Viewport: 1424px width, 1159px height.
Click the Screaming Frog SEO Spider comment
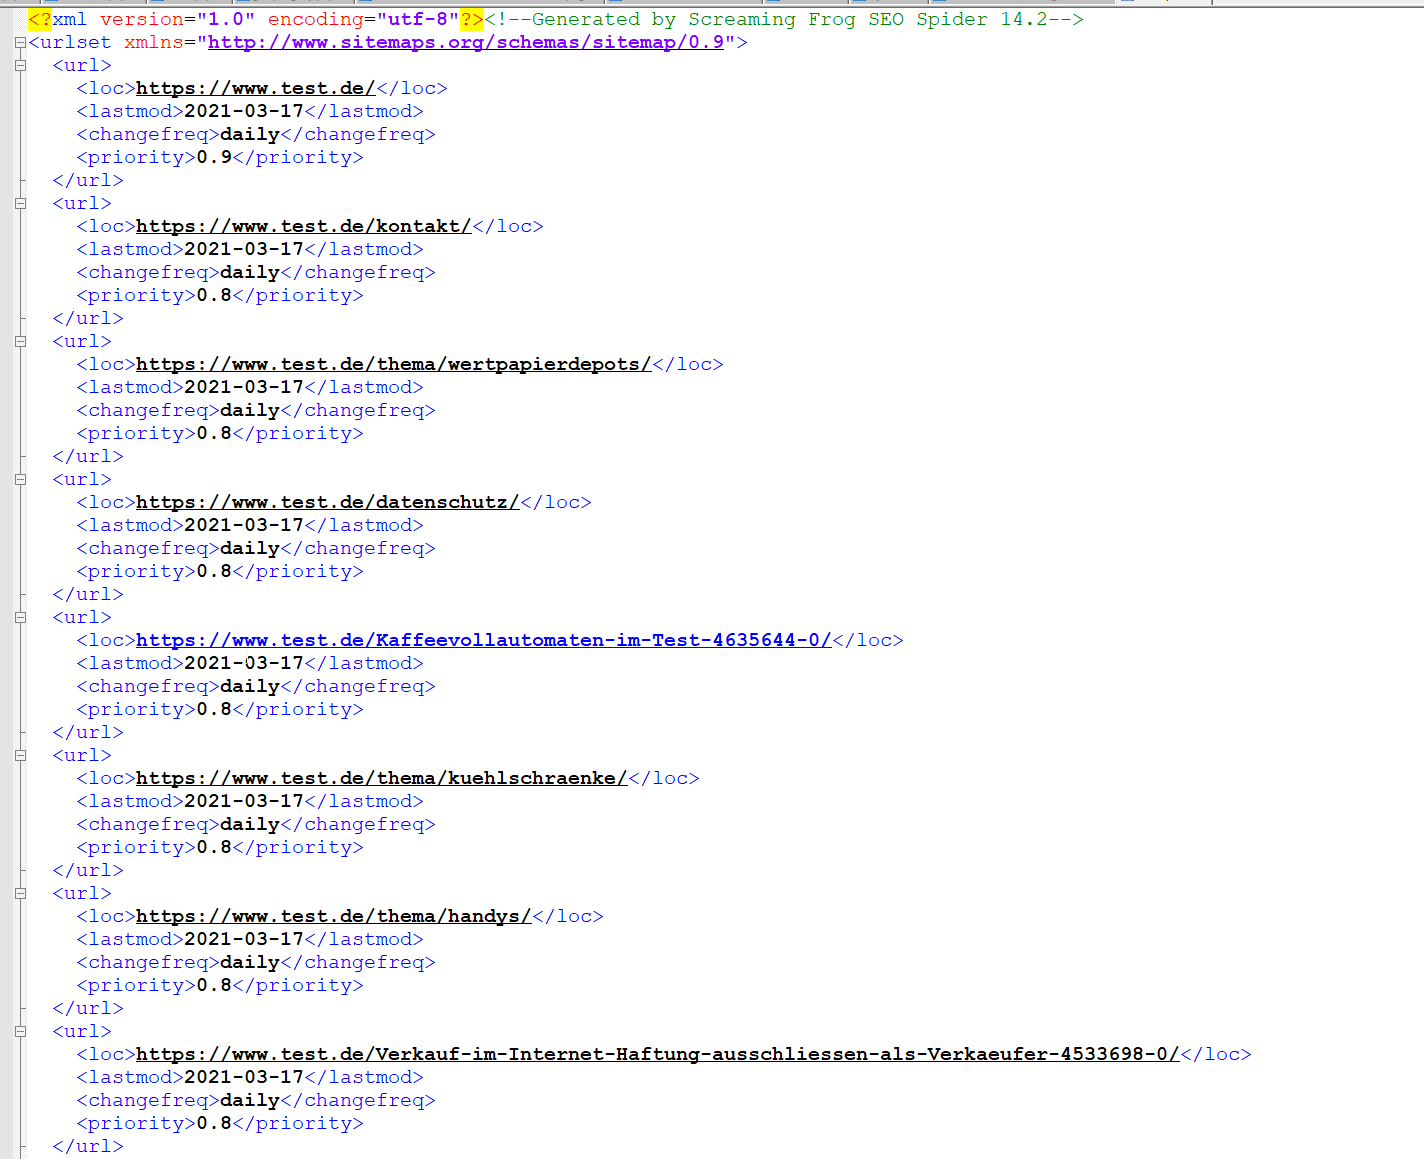point(783,19)
